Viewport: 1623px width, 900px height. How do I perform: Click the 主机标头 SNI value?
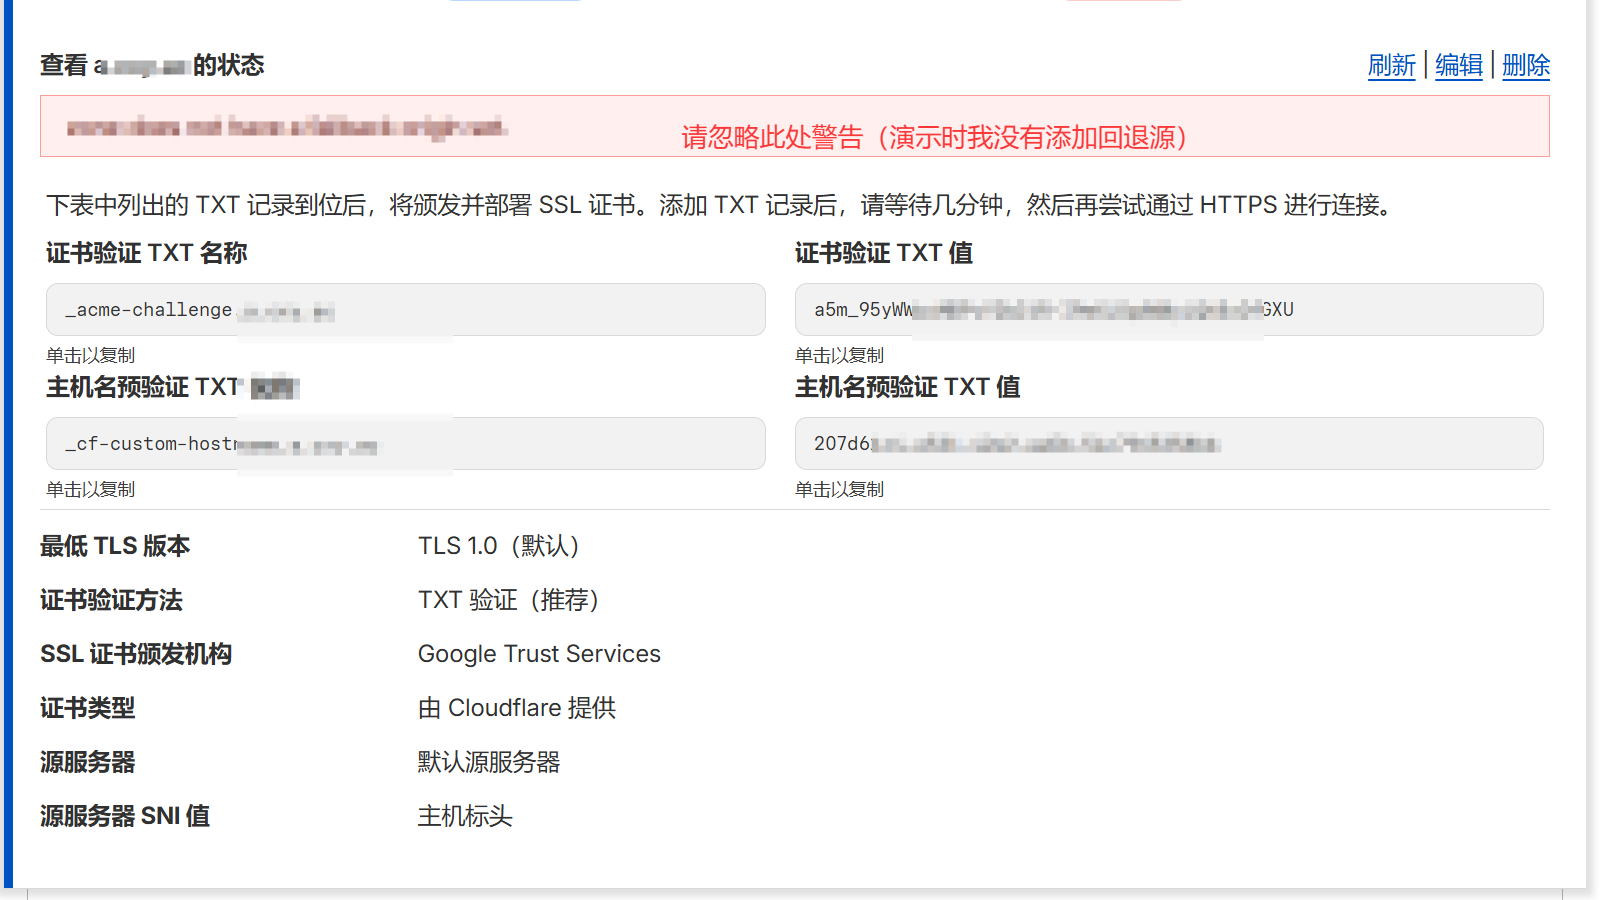pyautogui.click(x=464, y=816)
